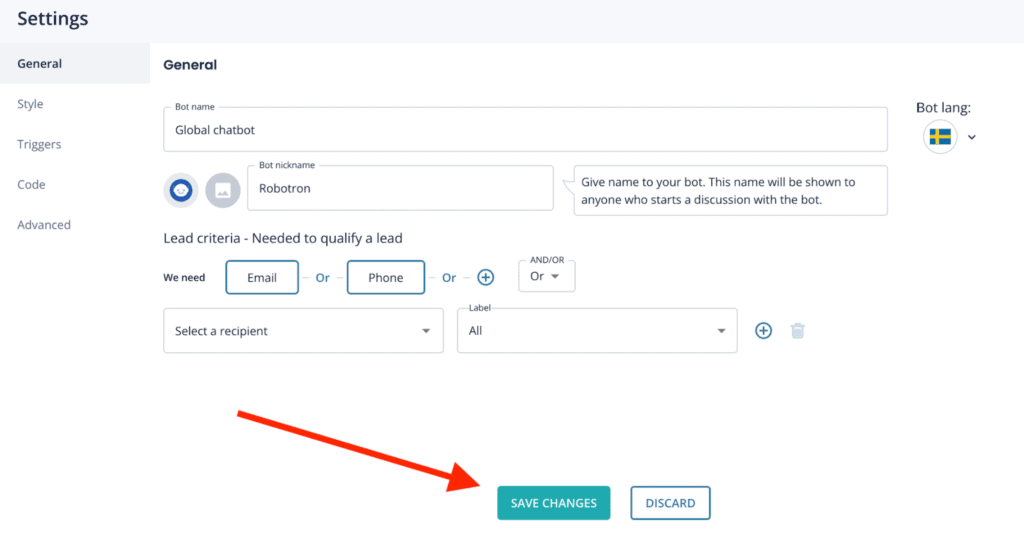Image resolution: width=1024 pixels, height=540 pixels.
Task: Switch to the Style settings tab
Action: tap(30, 104)
